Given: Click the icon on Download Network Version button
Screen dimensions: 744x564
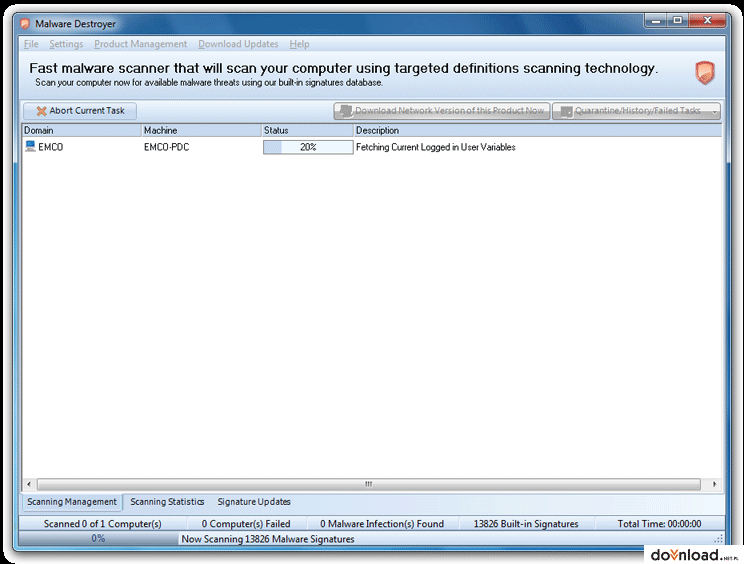Looking at the screenshot, I should [347, 111].
